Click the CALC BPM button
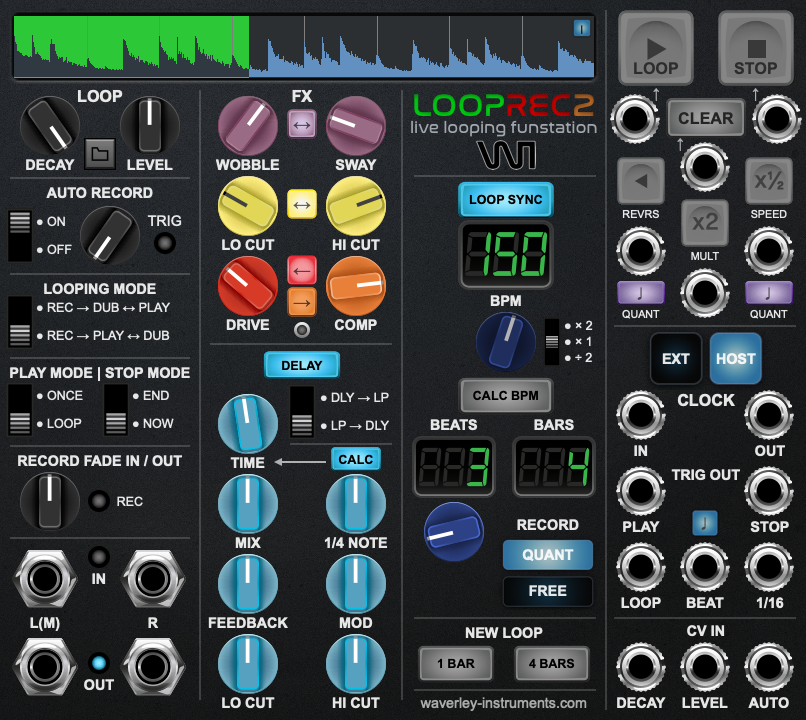The height and width of the screenshot is (720, 806). 506,395
